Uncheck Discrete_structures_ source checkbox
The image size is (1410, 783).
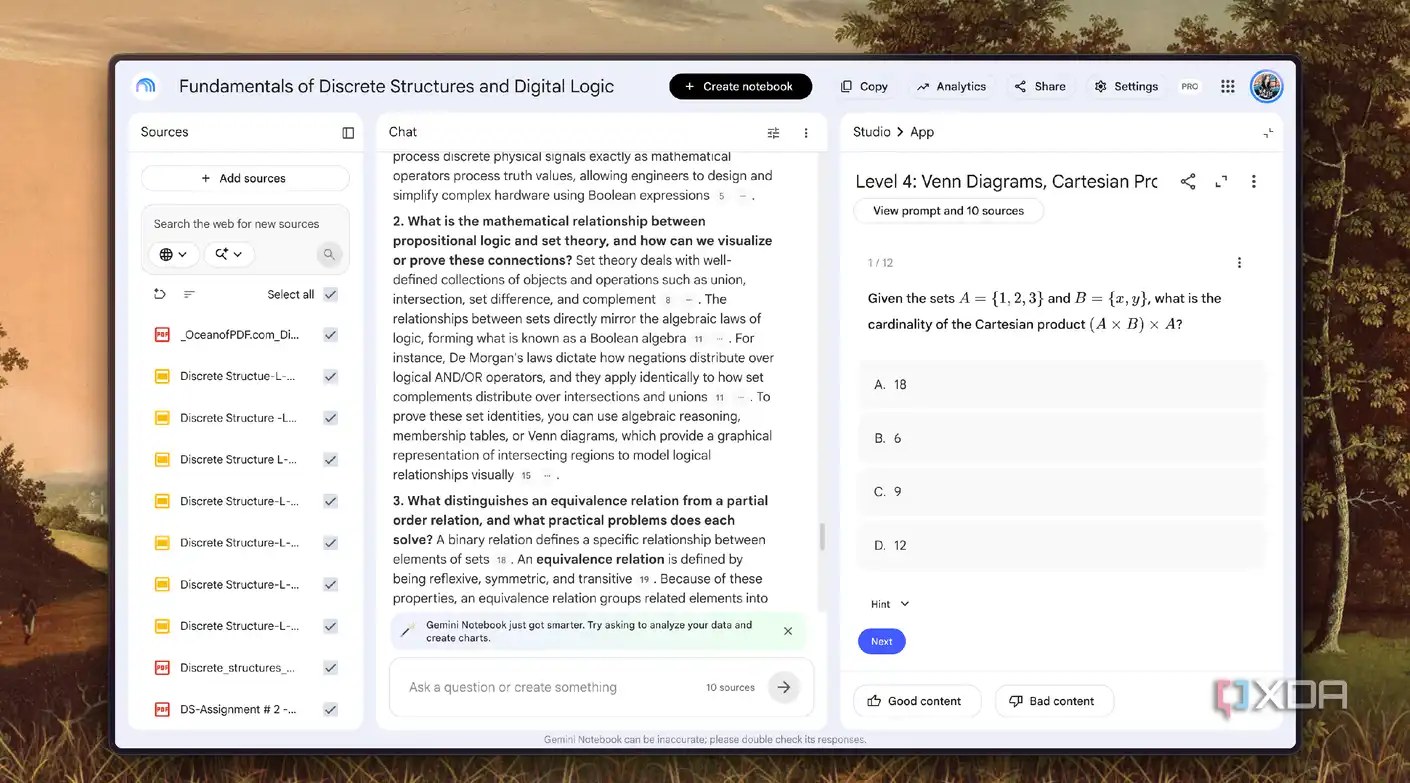click(330, 668)
